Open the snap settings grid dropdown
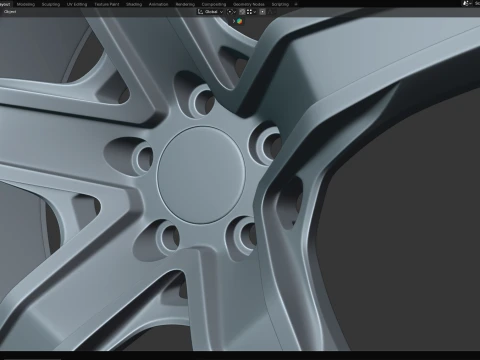The width and height of the screenshot is (480, 360). click(251, 12)
